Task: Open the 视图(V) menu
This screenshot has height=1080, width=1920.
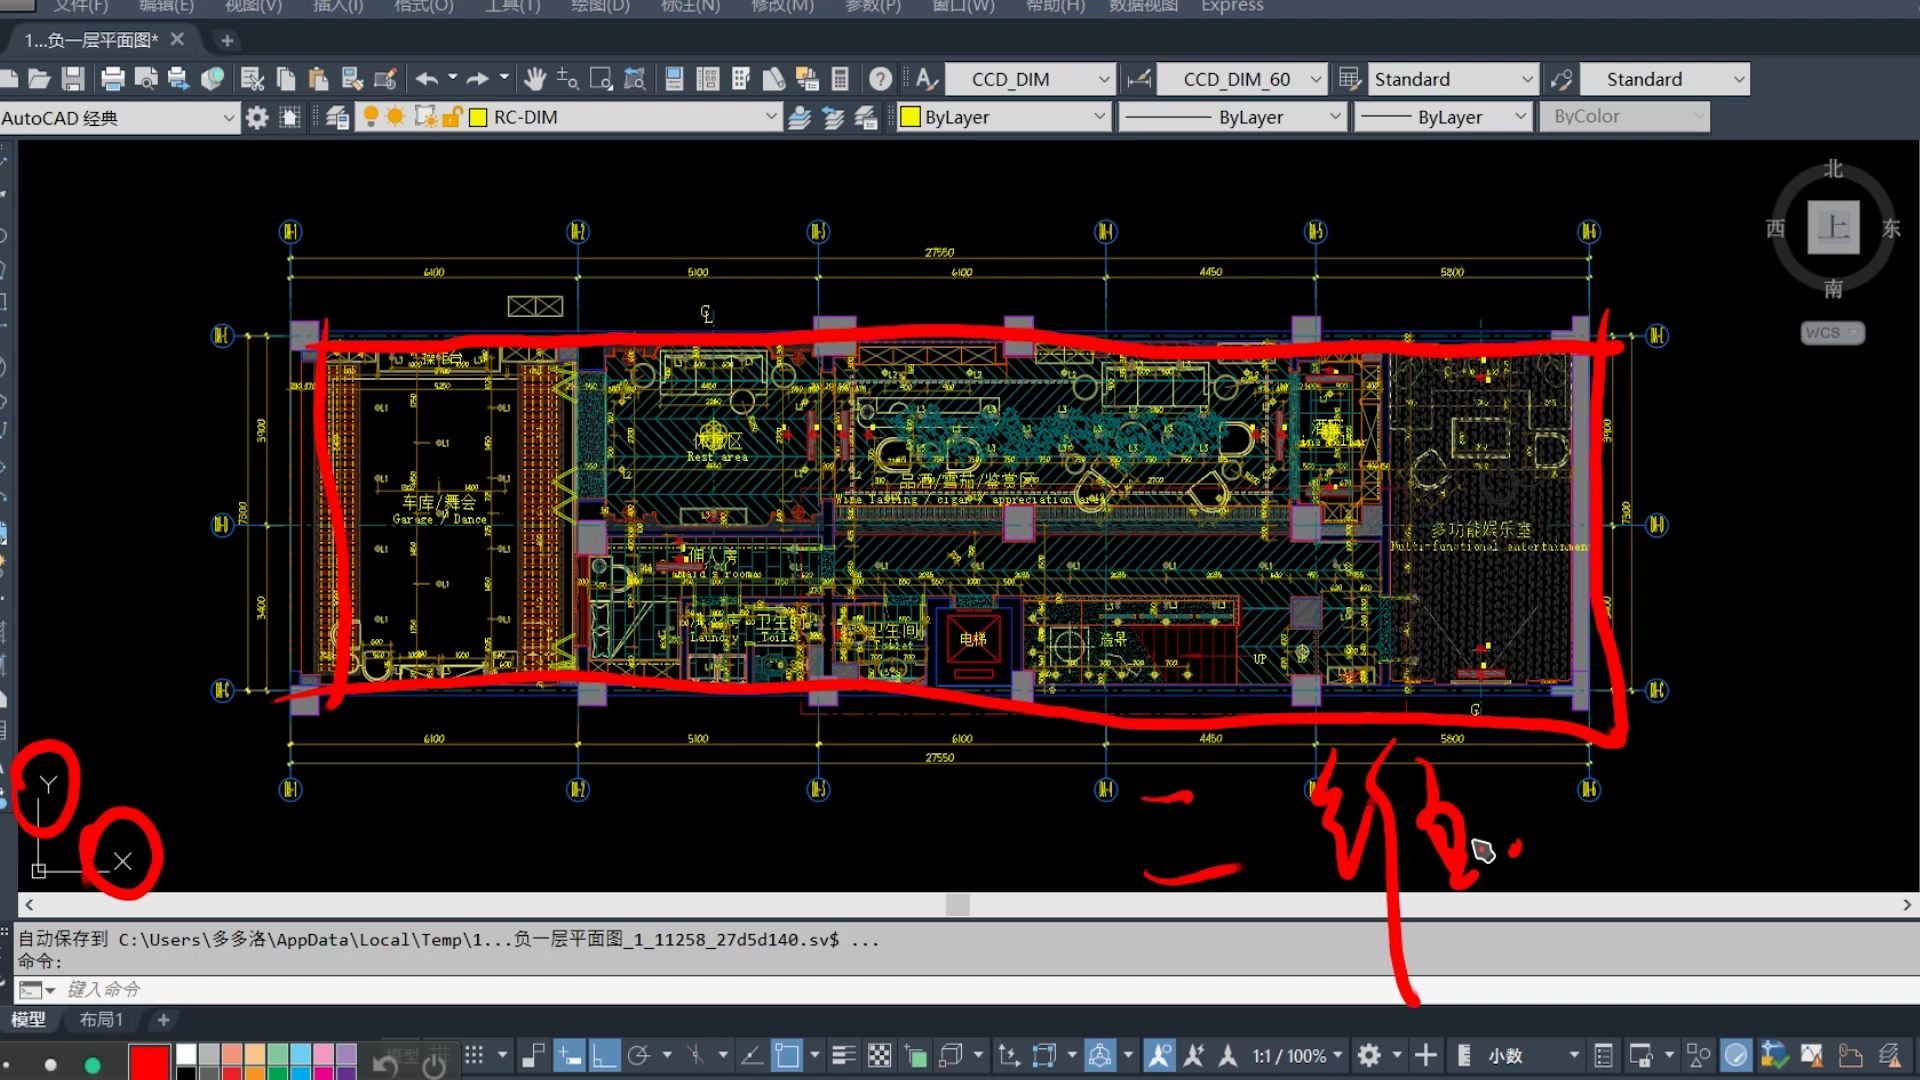Action: tap(253, 7)
